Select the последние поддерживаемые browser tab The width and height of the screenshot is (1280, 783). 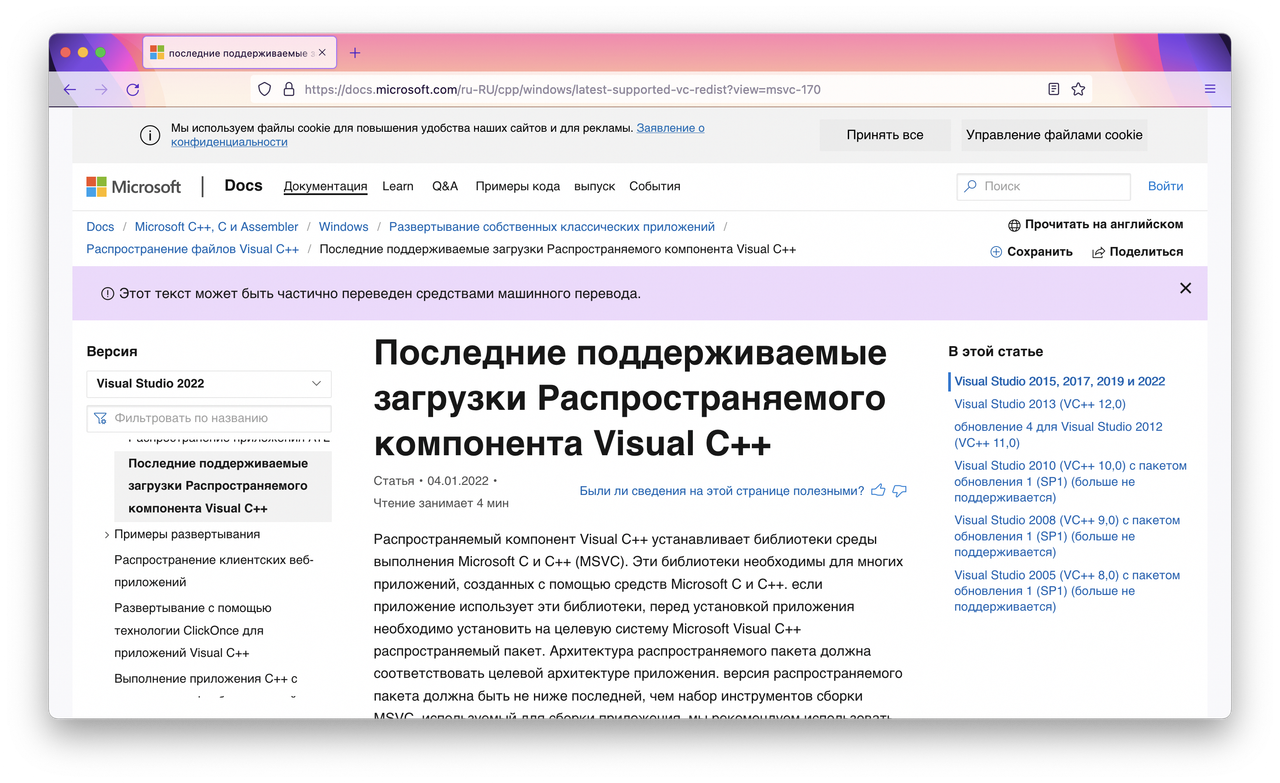240,52
